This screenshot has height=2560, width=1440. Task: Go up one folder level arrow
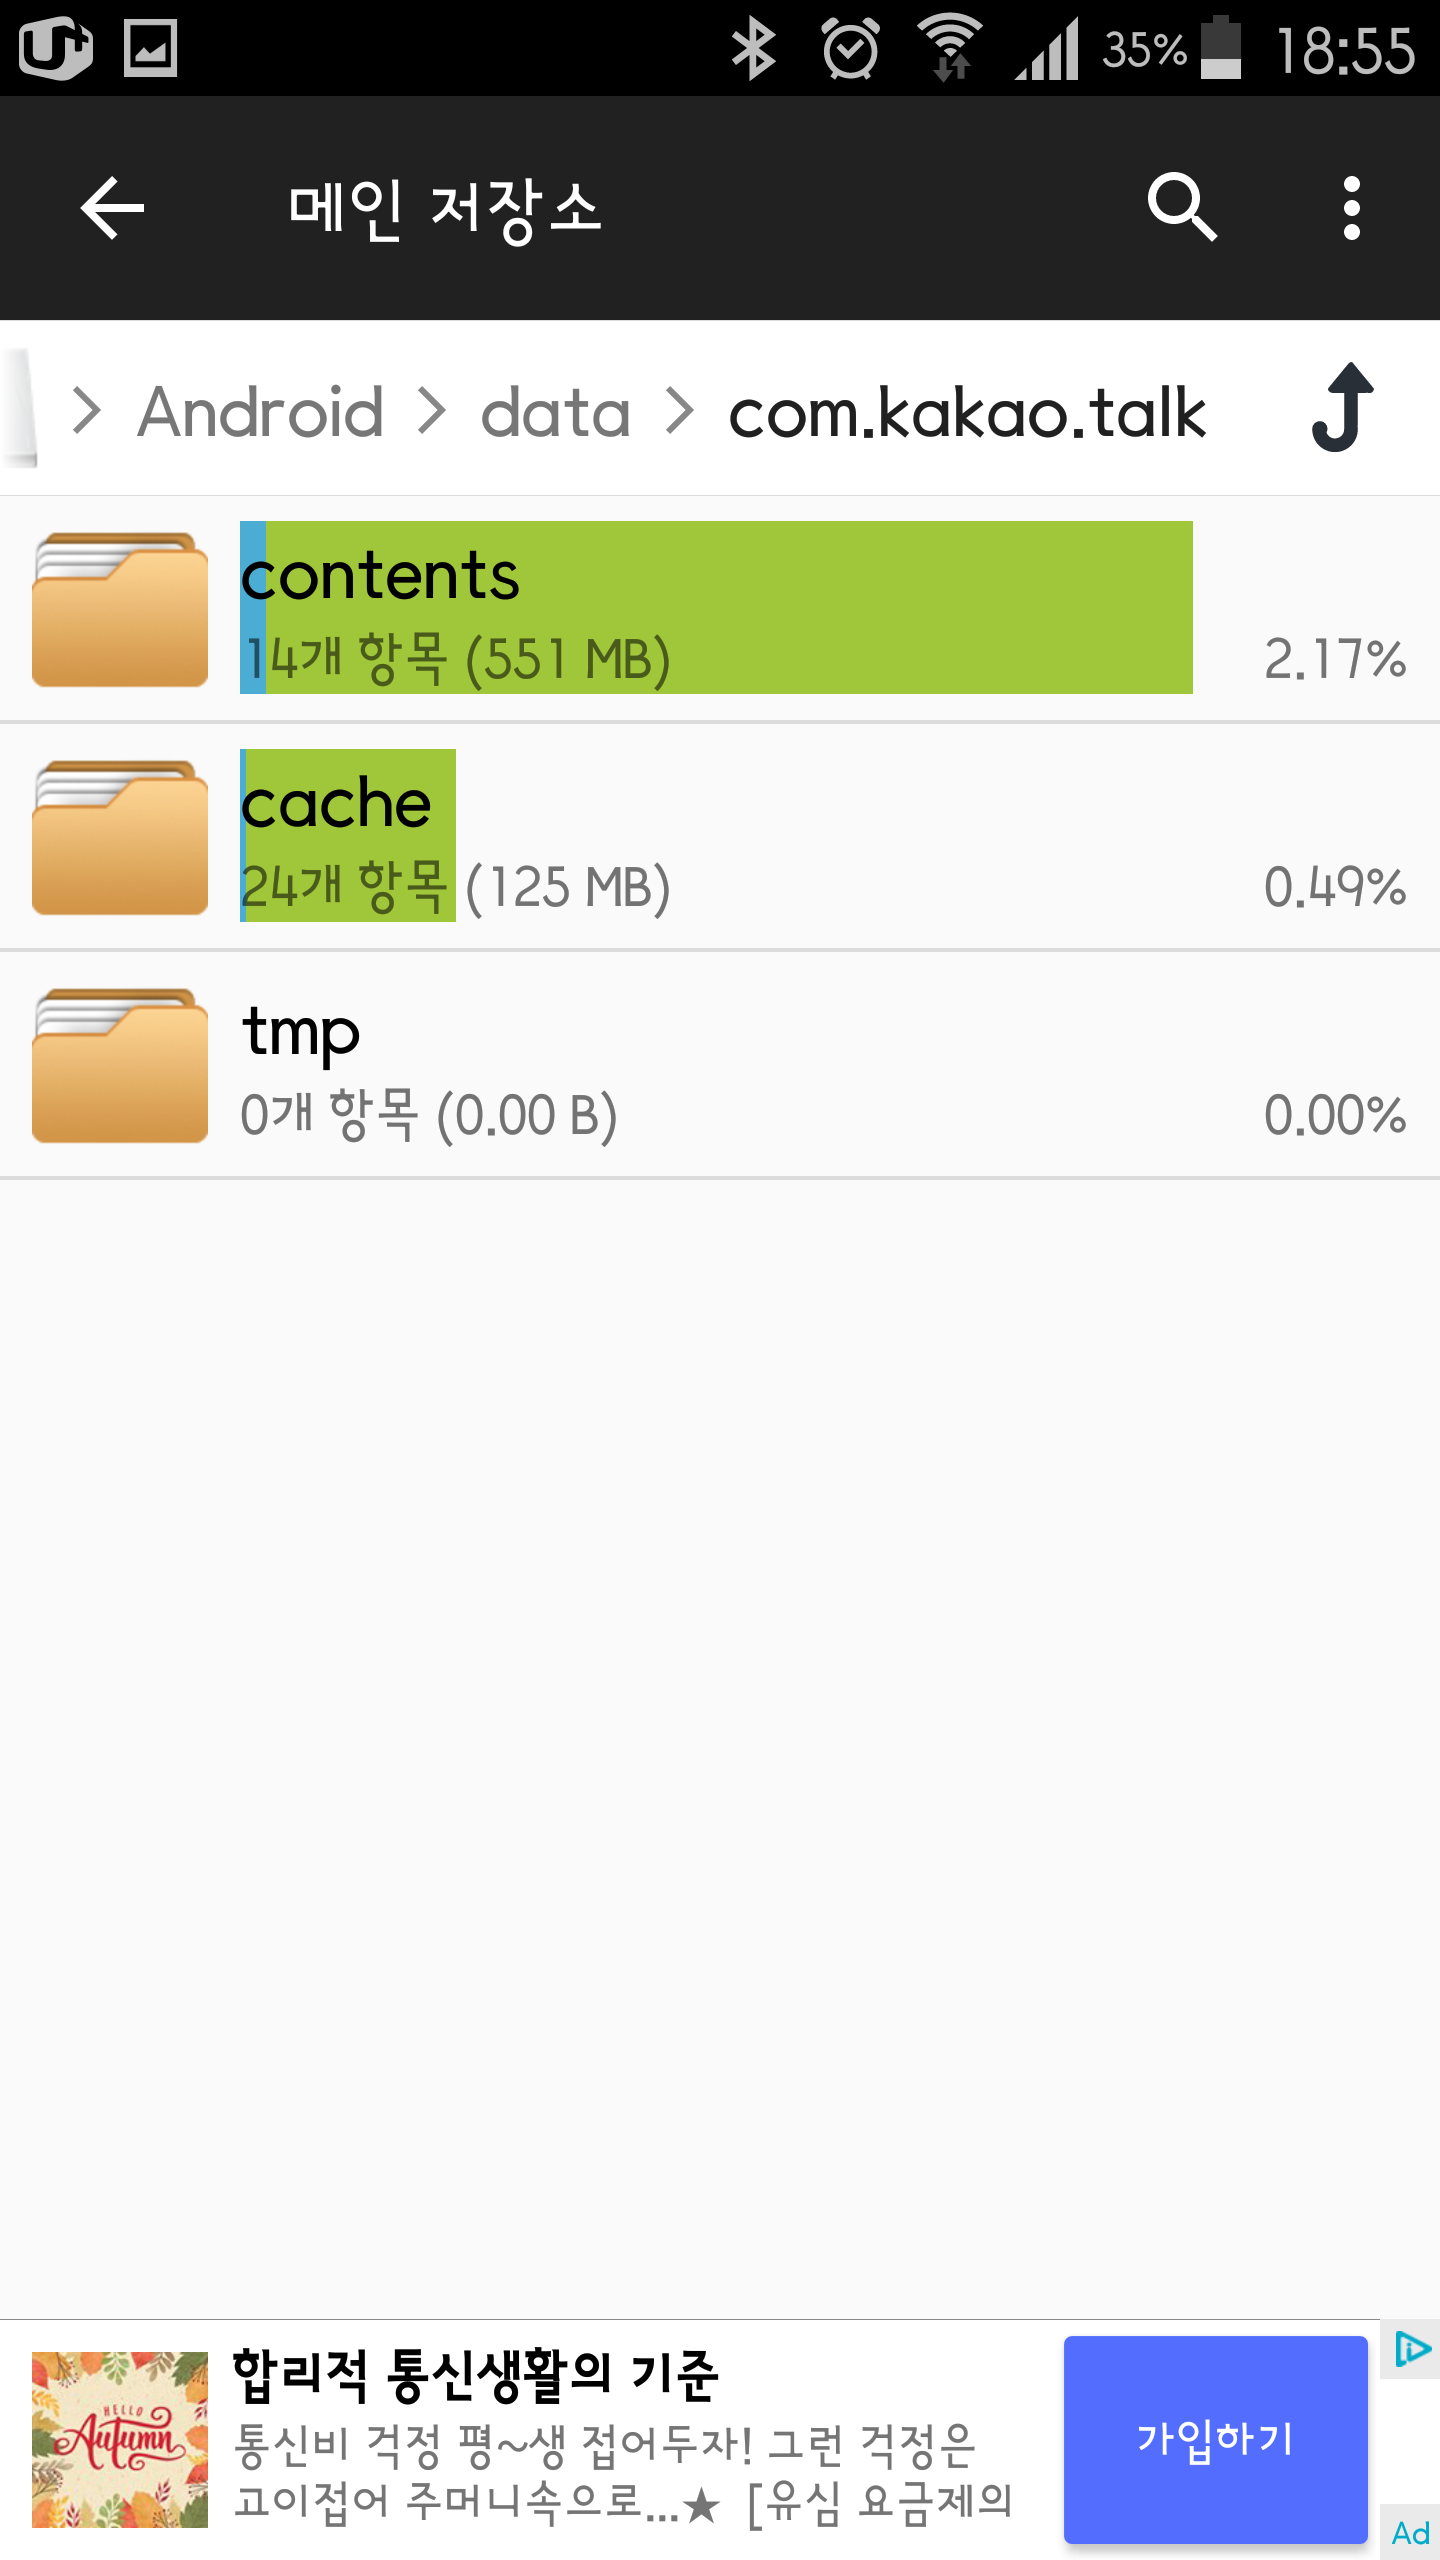[x=1343, y=408]
